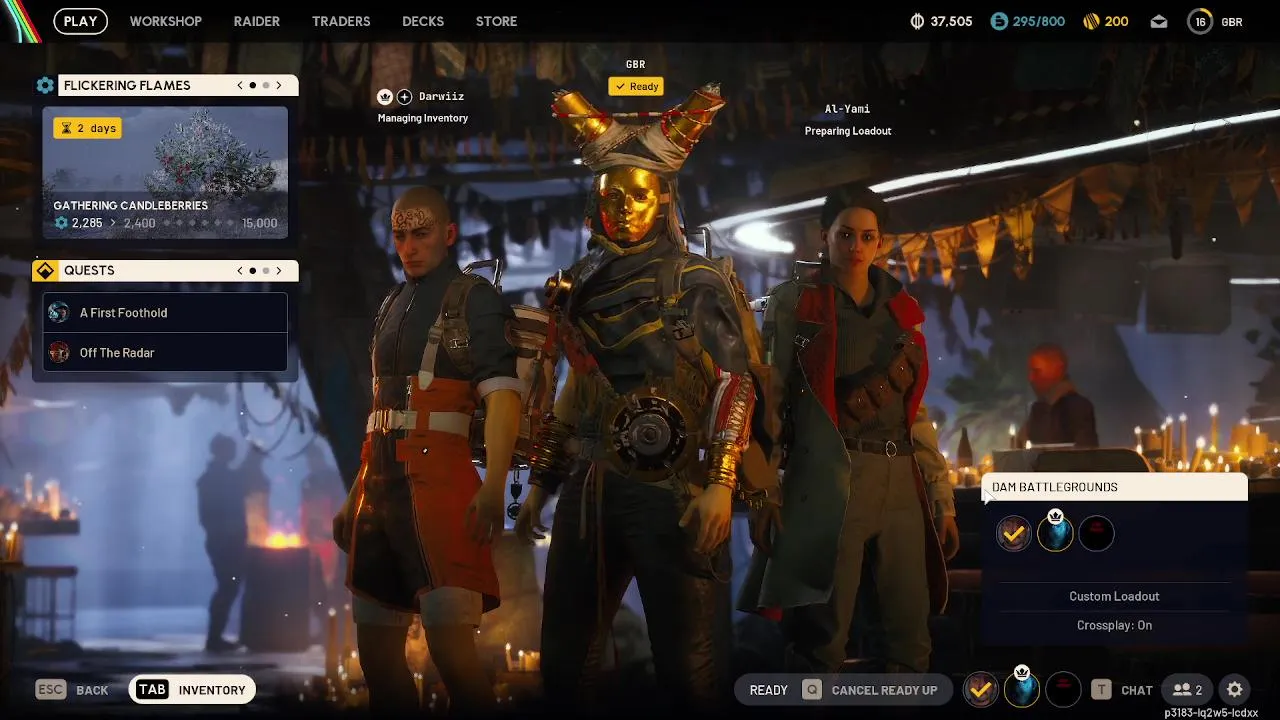Click the crowned blue squad avatar in bottom bar
Viewport: 1280px width, 720px height.
[1022, 688]
